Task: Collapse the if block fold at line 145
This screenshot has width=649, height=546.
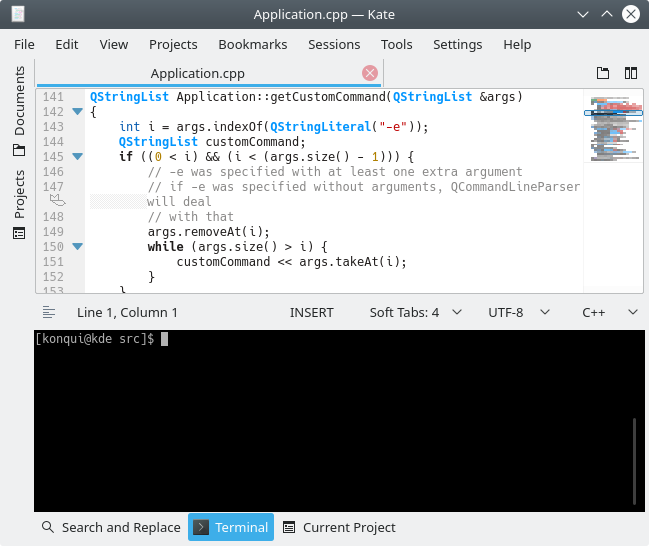Action: pyautogui.click(x=77, y=156)
